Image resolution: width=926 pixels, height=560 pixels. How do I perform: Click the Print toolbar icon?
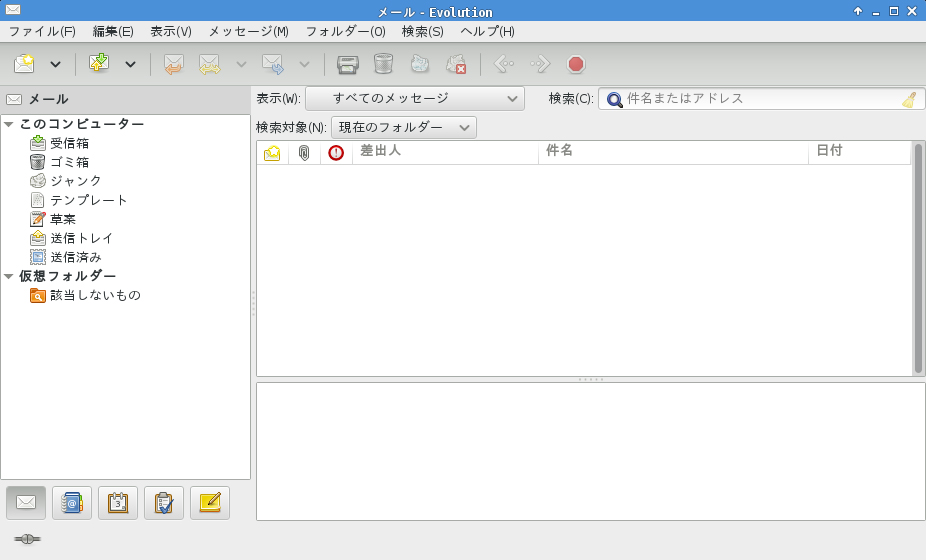coord(347,64)
